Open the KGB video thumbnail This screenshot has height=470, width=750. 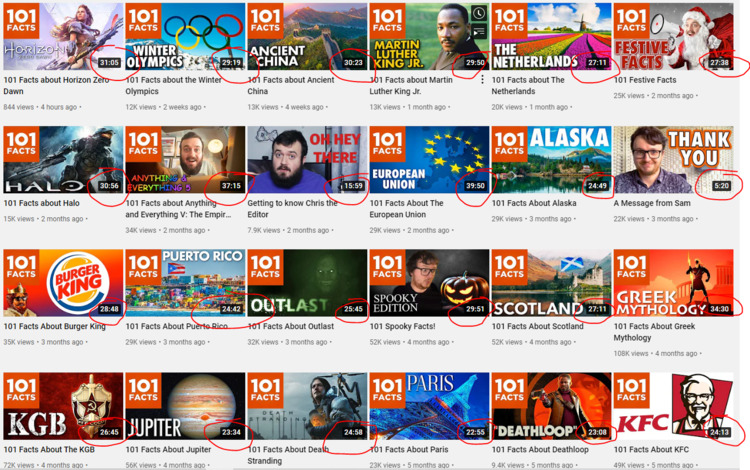pos(63,406)
